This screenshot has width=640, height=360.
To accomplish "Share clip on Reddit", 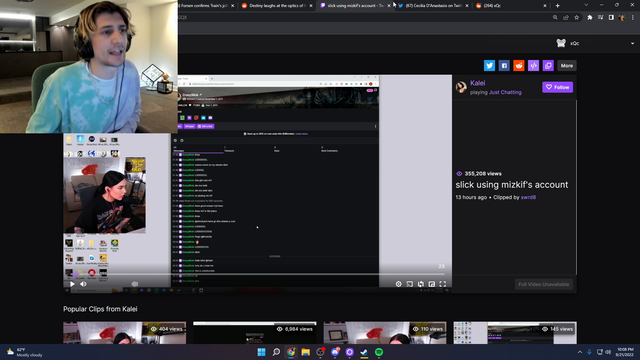I will [x=519, y=65].
